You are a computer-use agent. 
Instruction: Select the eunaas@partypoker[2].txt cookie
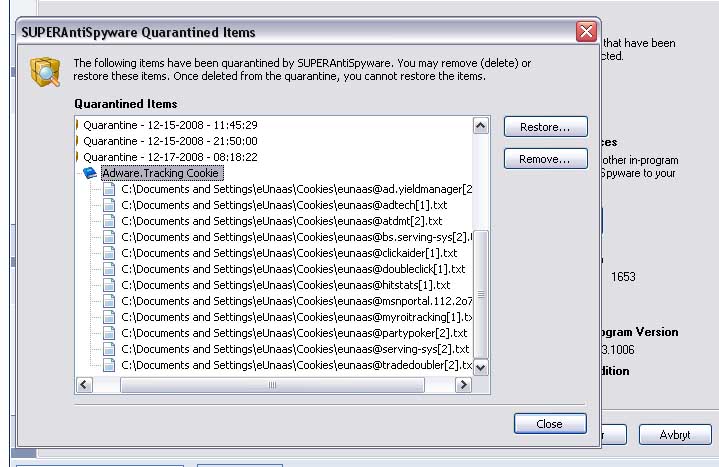pos(294,333)
